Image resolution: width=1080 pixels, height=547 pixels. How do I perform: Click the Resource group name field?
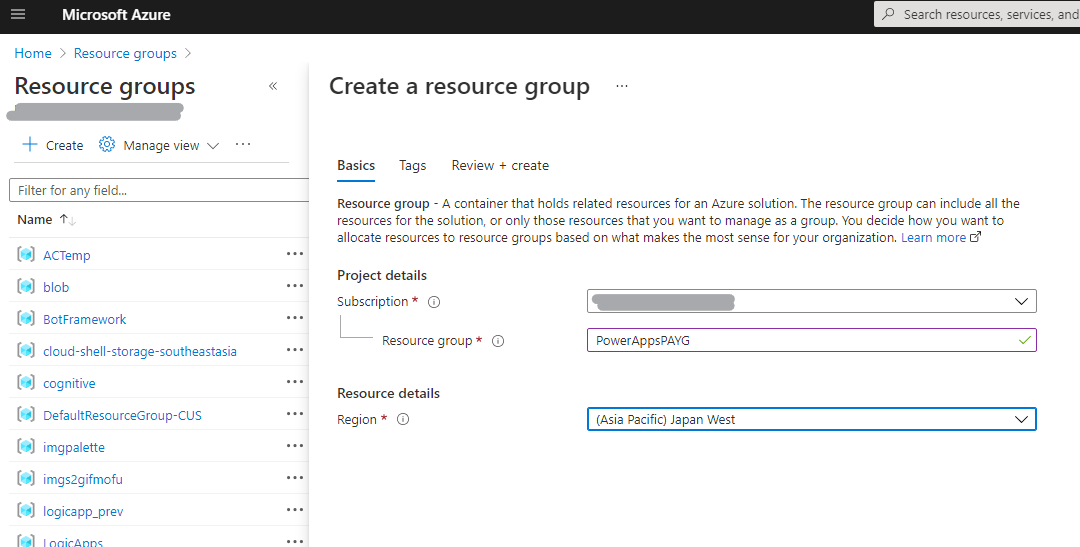point(811,340)
